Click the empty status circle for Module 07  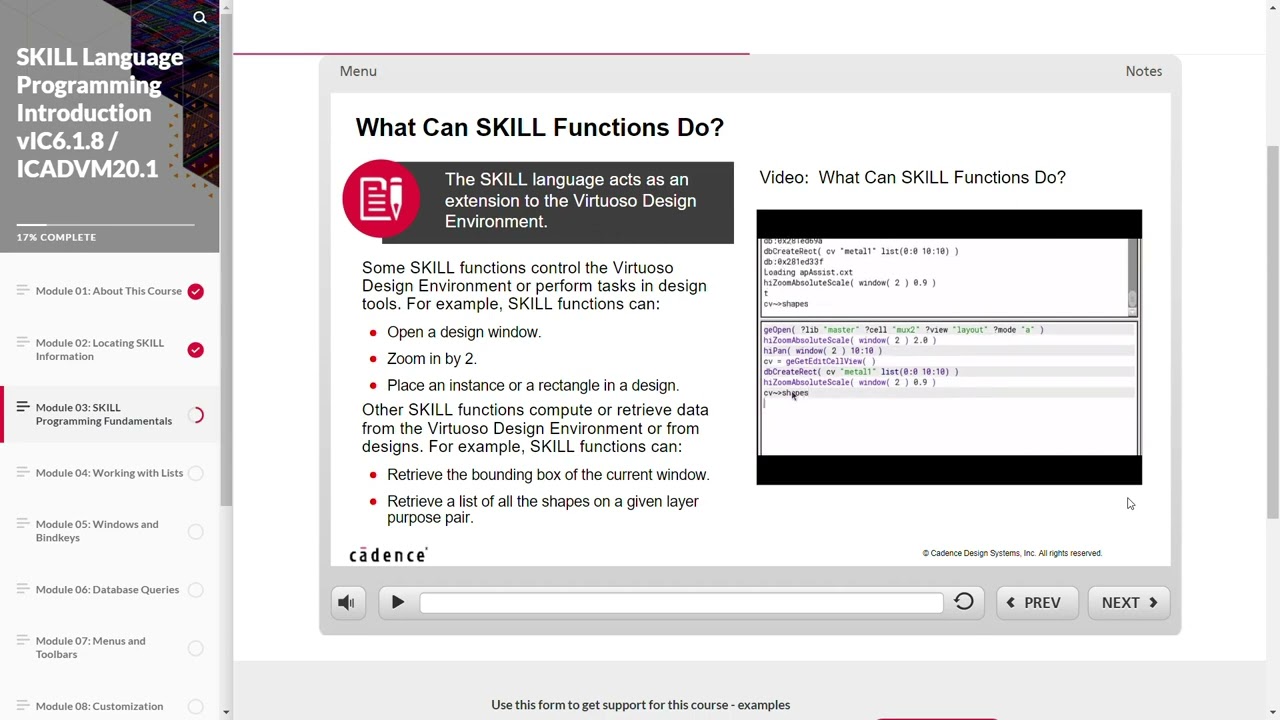pos(196,648)
